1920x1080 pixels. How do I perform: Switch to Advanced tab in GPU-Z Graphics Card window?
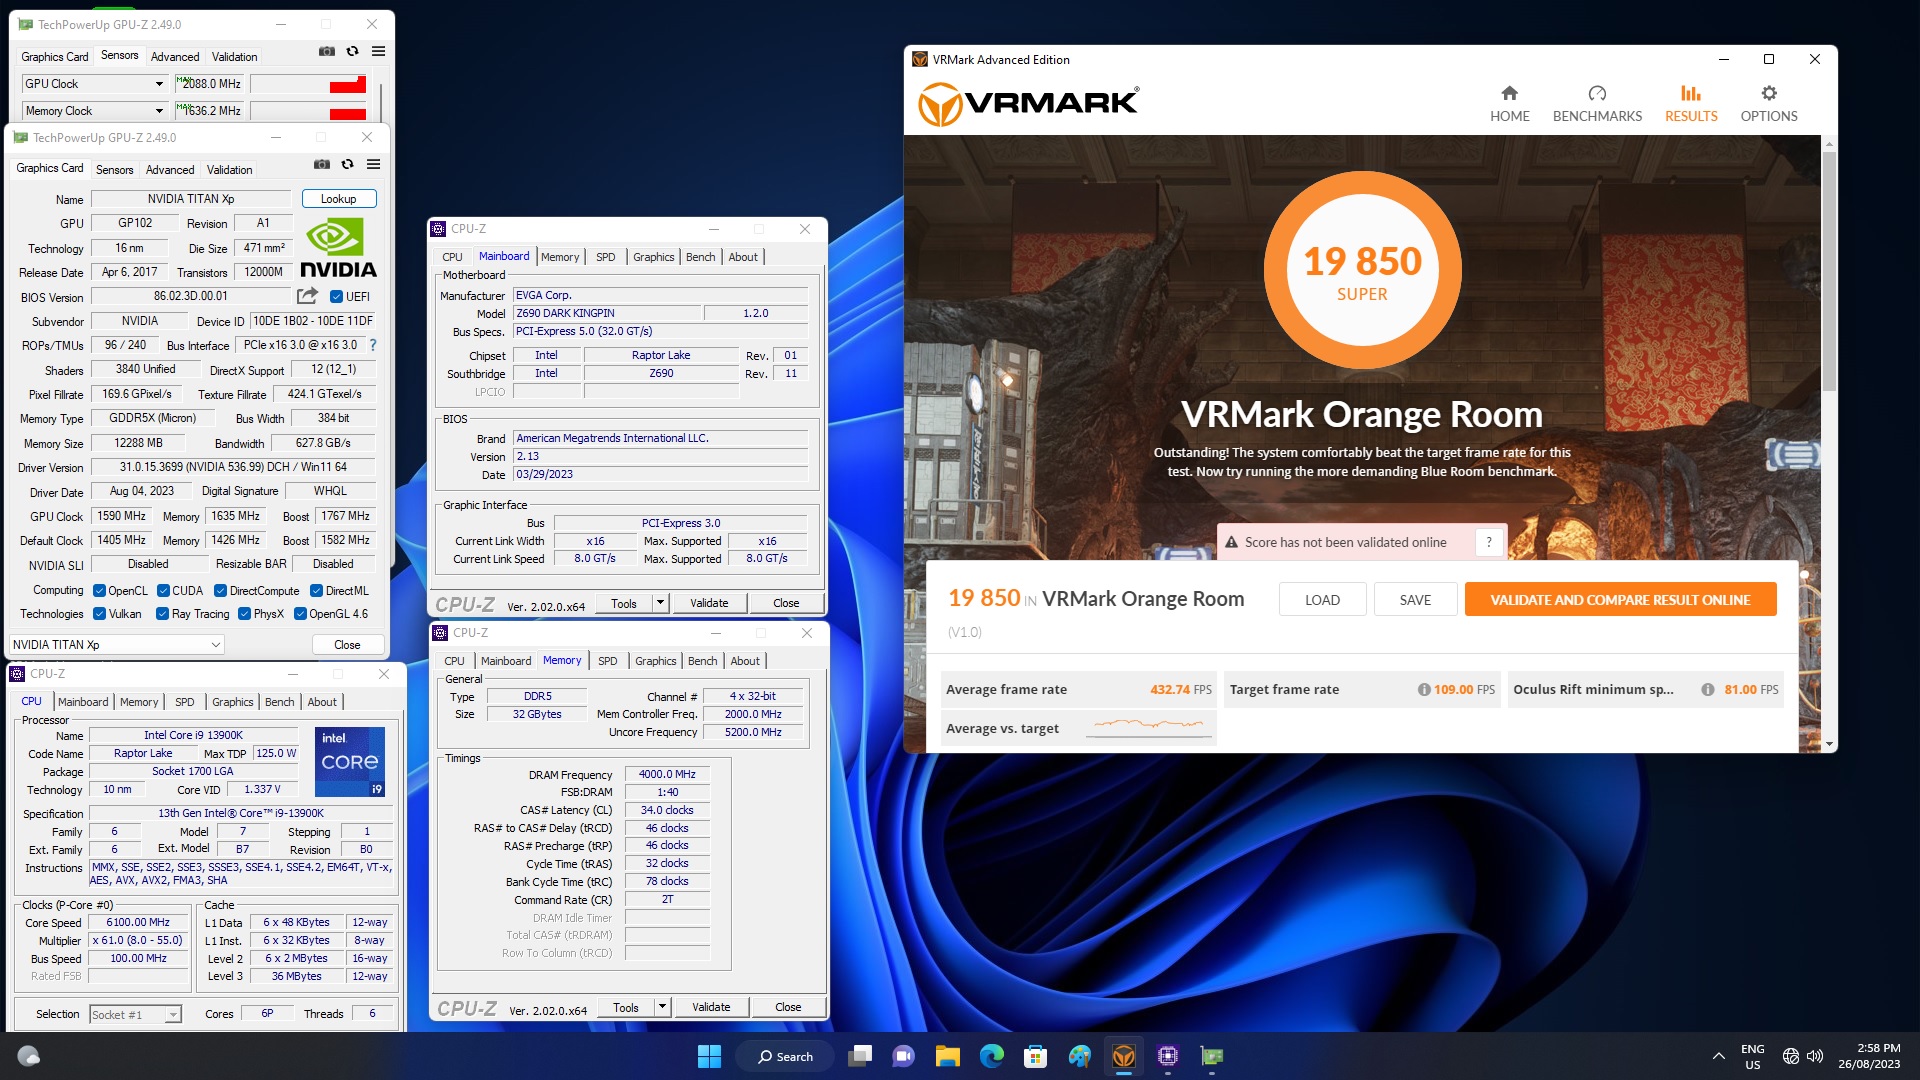(x=170, y=170)
